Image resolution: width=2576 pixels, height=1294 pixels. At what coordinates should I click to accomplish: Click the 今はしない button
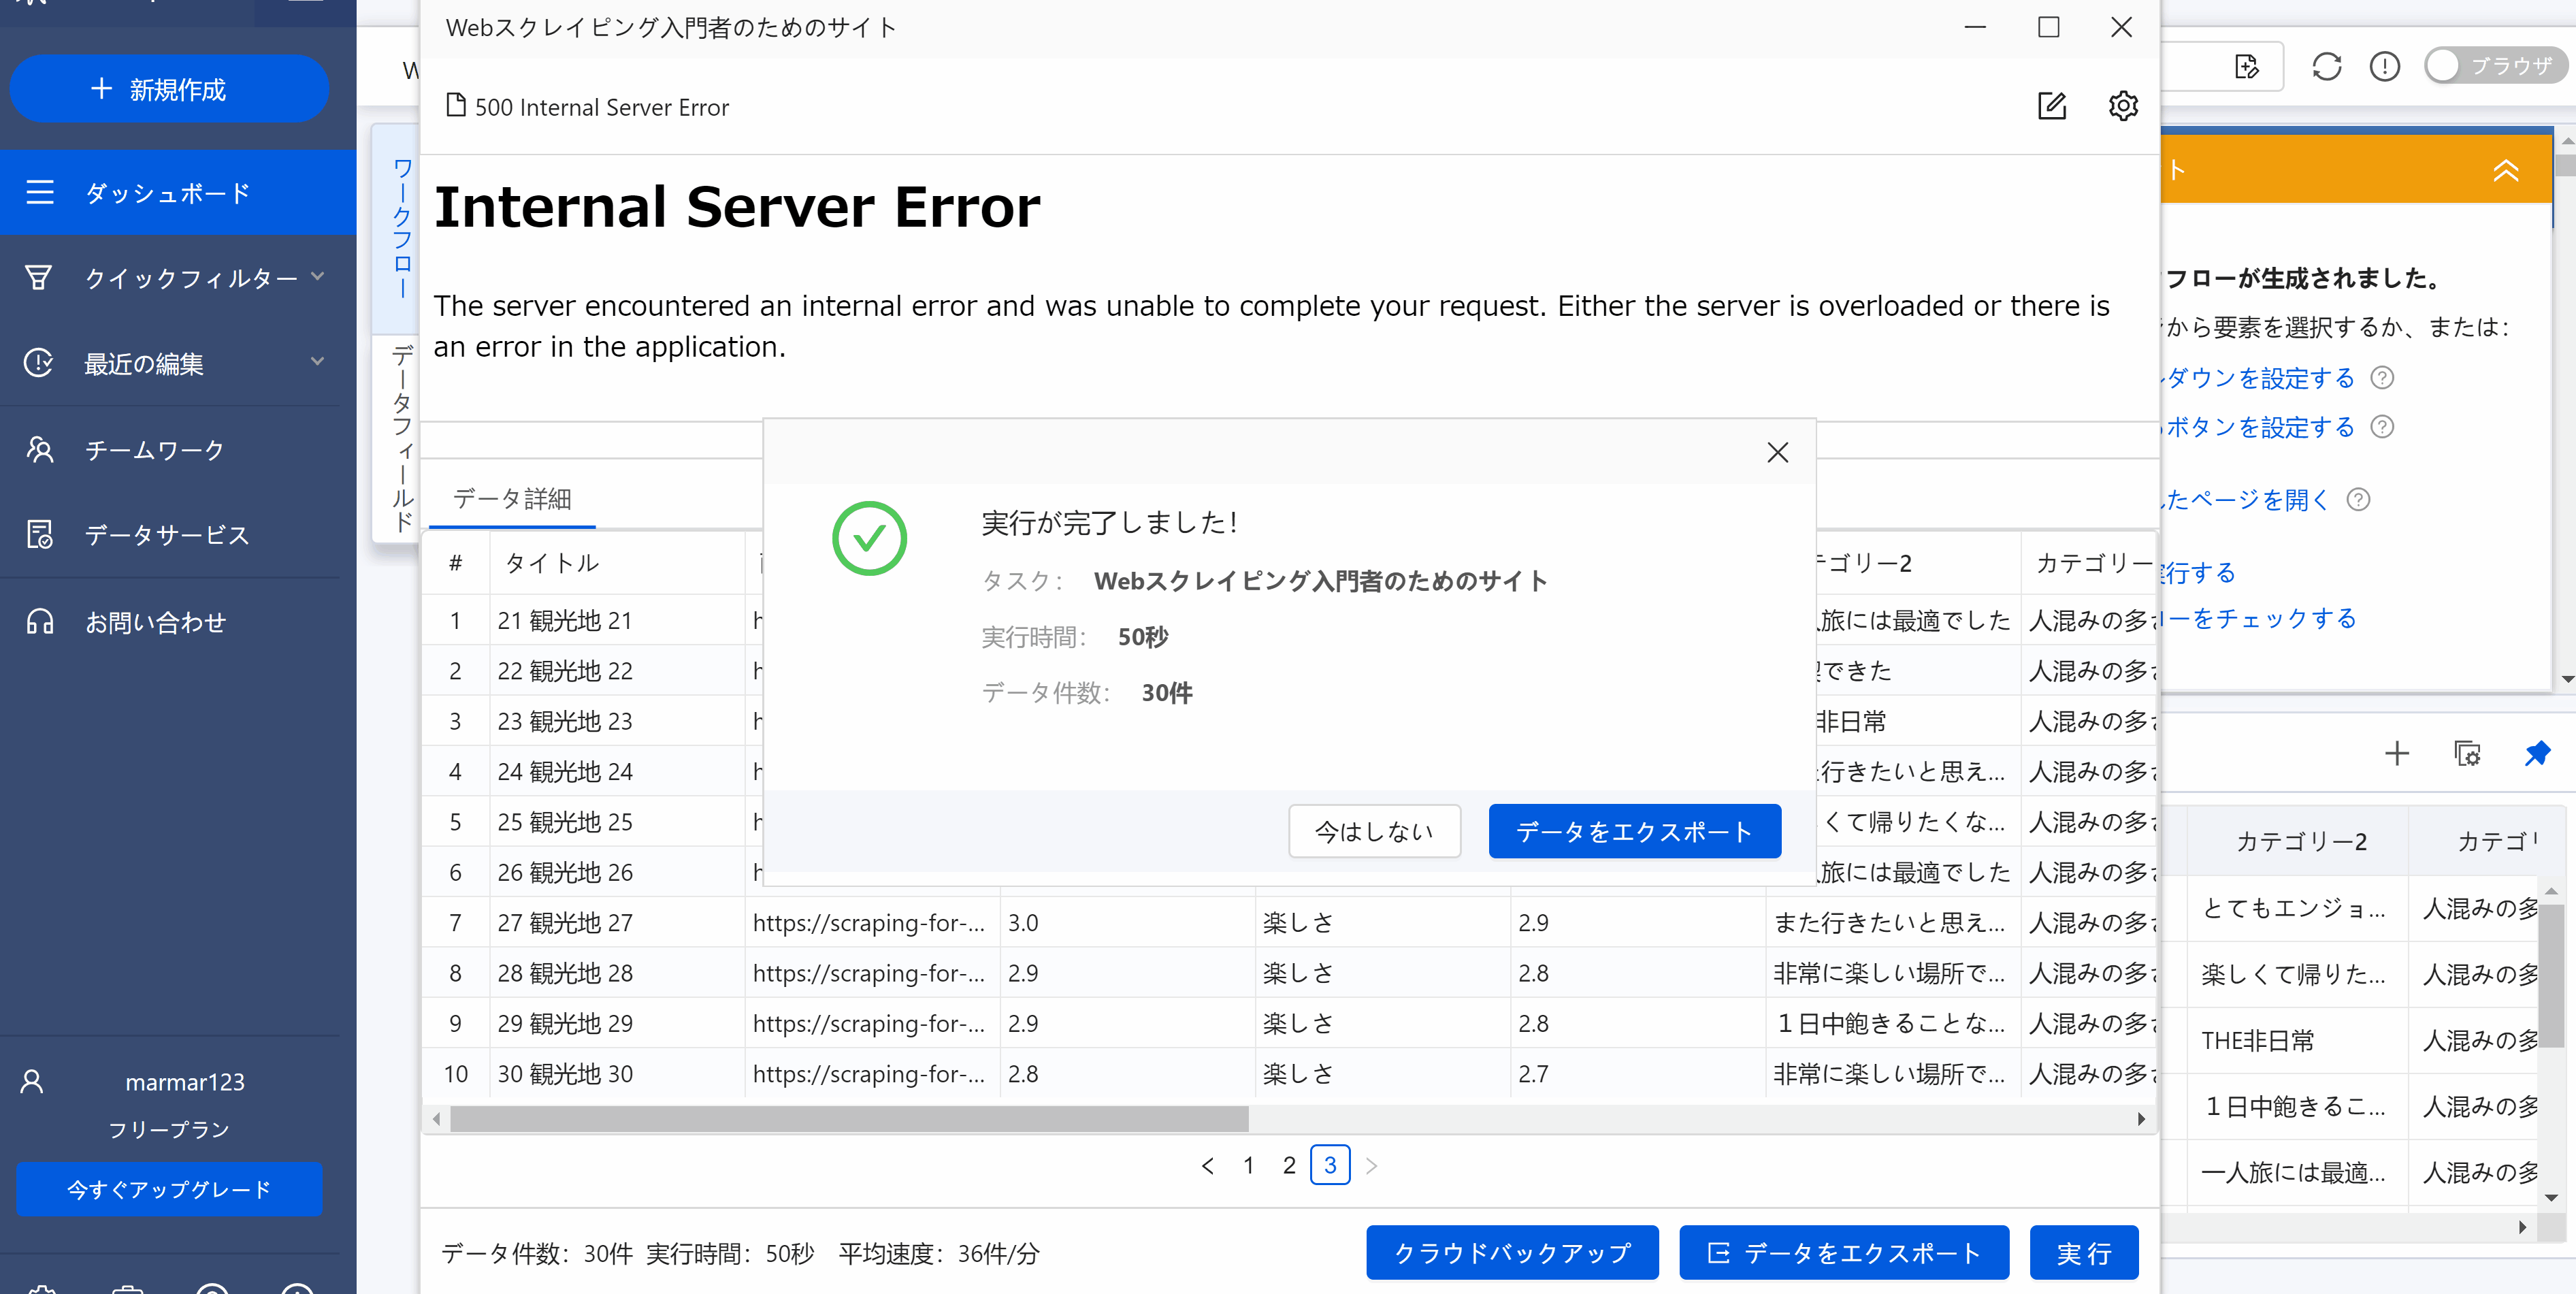pyautogui.click(x=1373, y=831)
